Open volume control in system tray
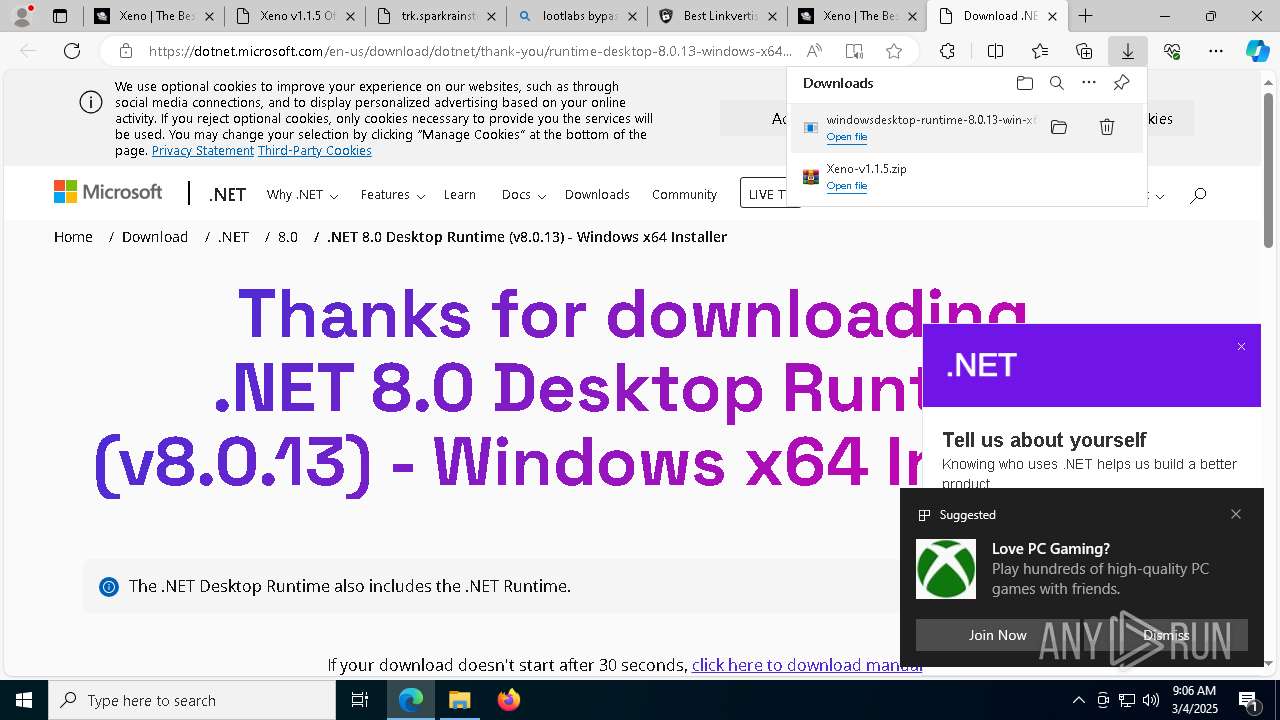Viewport: 1280px width, 720px height. coord(1150,700)
